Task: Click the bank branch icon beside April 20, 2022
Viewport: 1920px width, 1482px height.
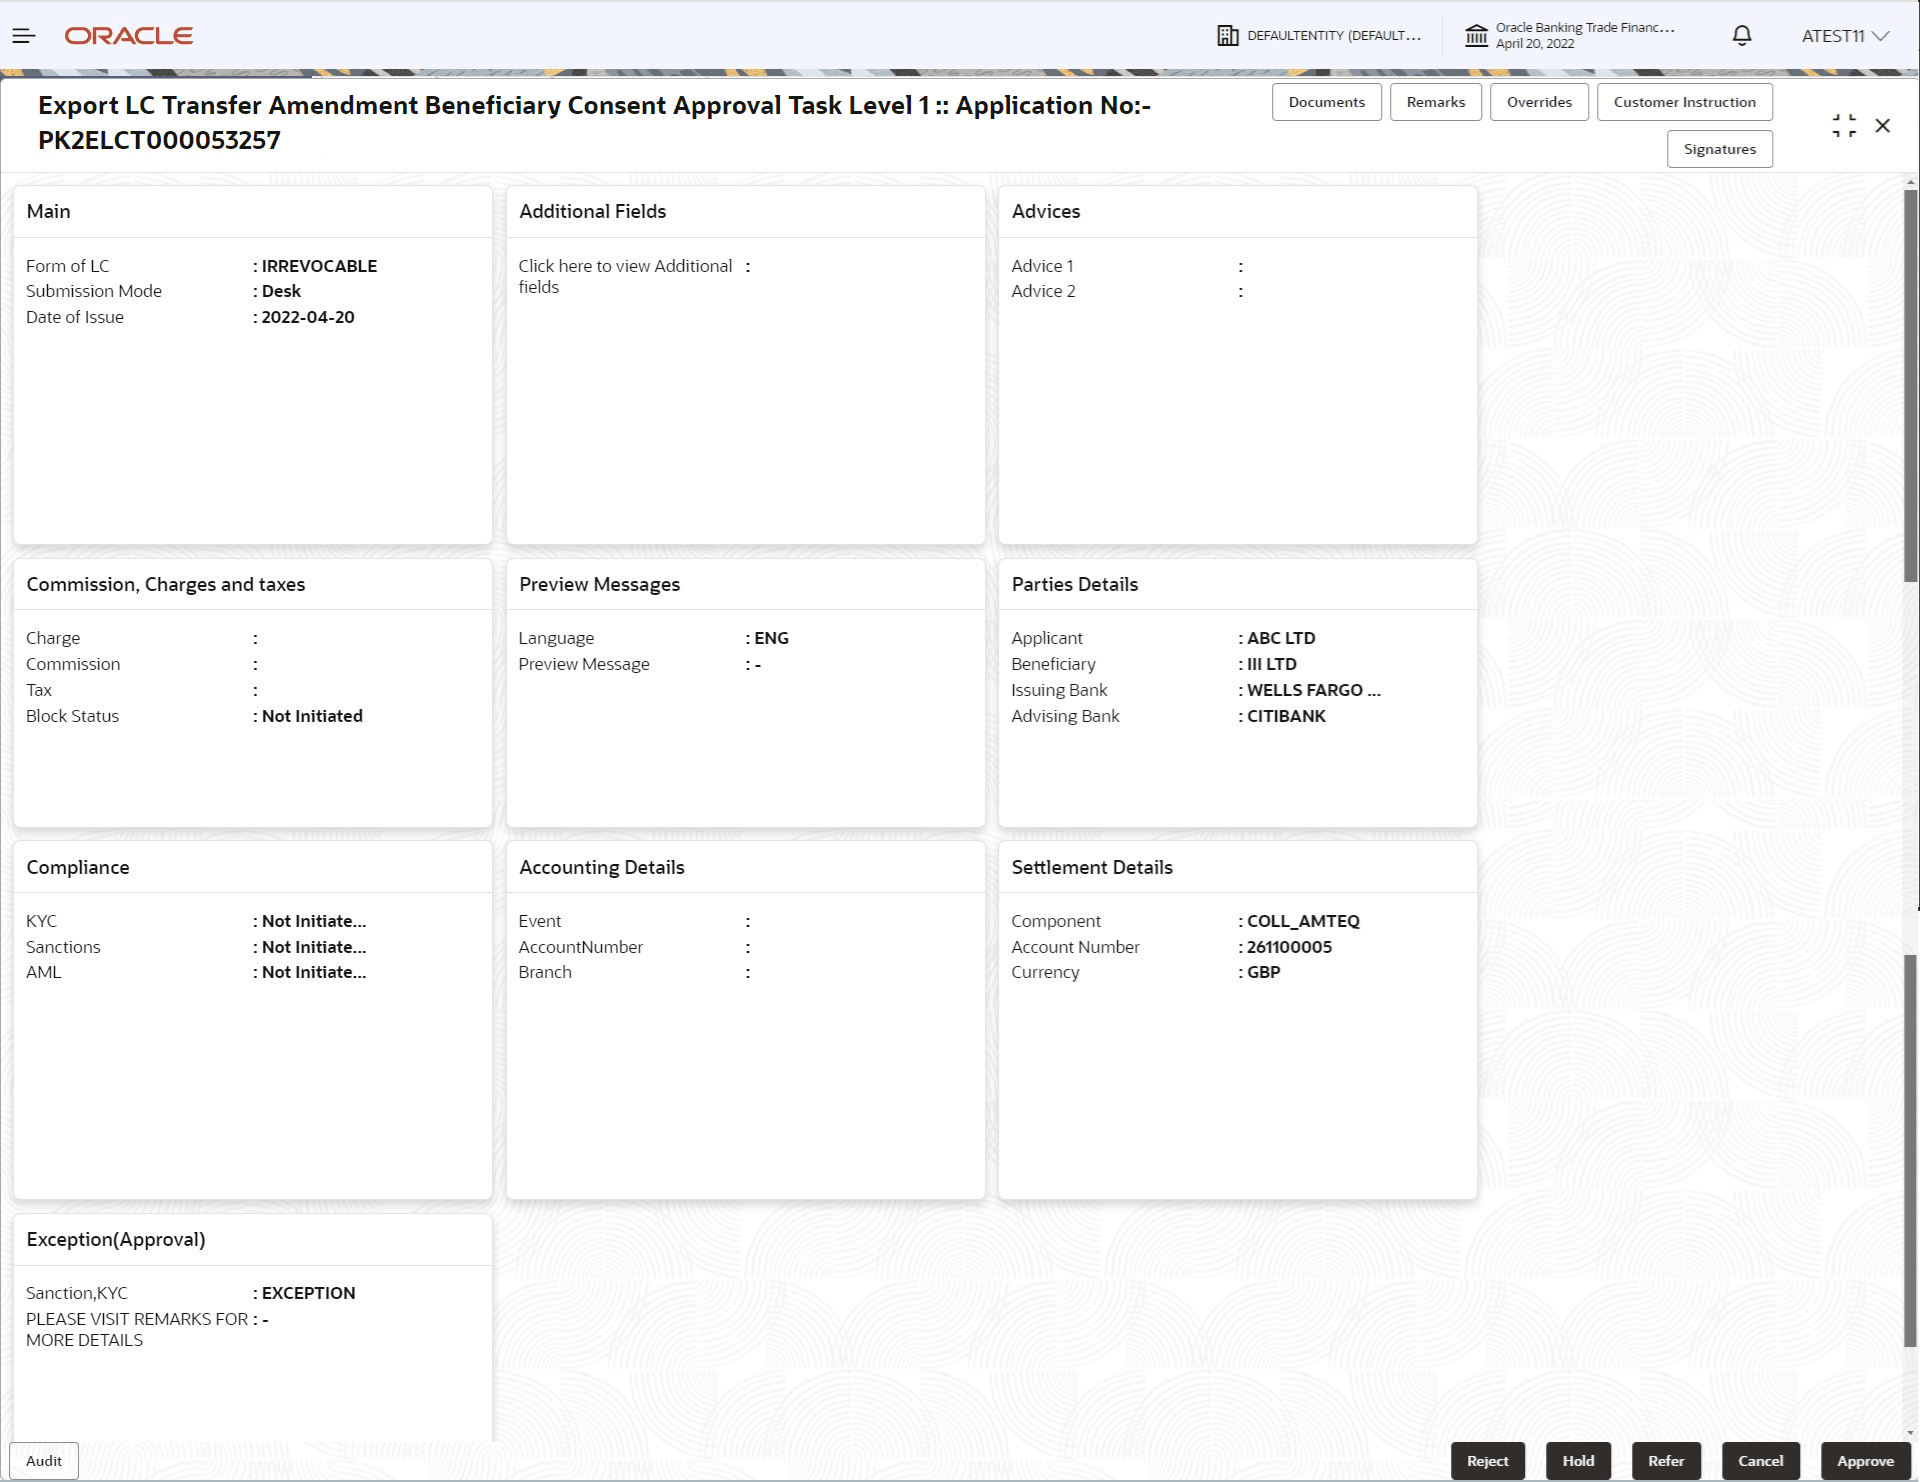Action: (1476, 35)
